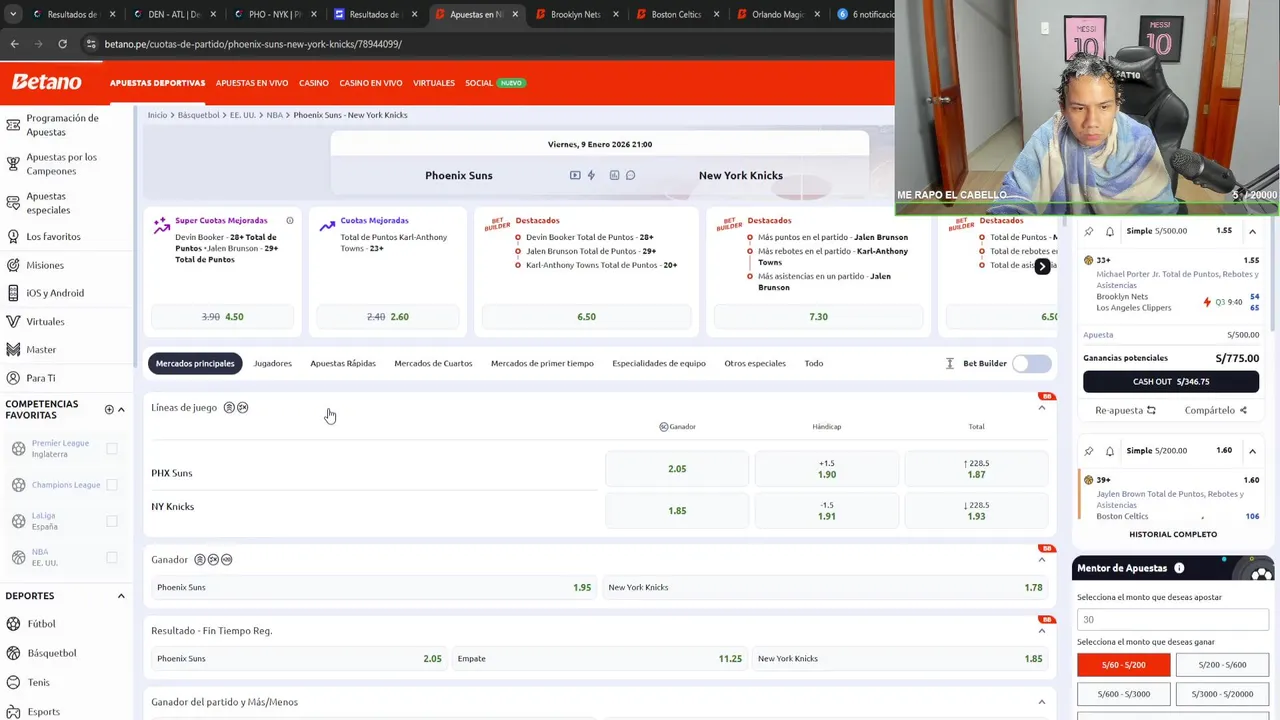Click the bet amount input field showing 30
The width and height of the screenshot is (1280, 720).
pyautogui.click(x=1172, y=620)
